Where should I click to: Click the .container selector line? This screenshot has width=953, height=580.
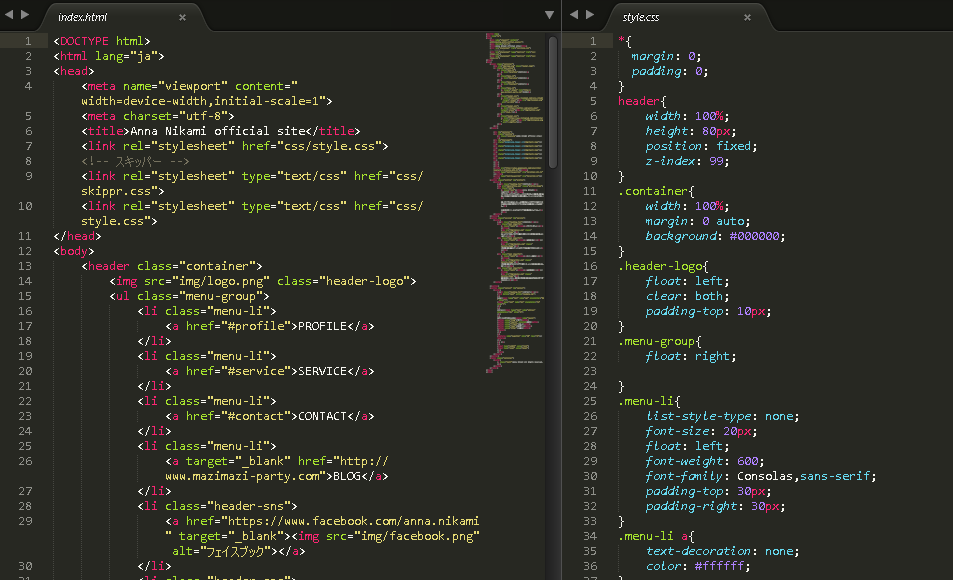[x=656, y=191]
